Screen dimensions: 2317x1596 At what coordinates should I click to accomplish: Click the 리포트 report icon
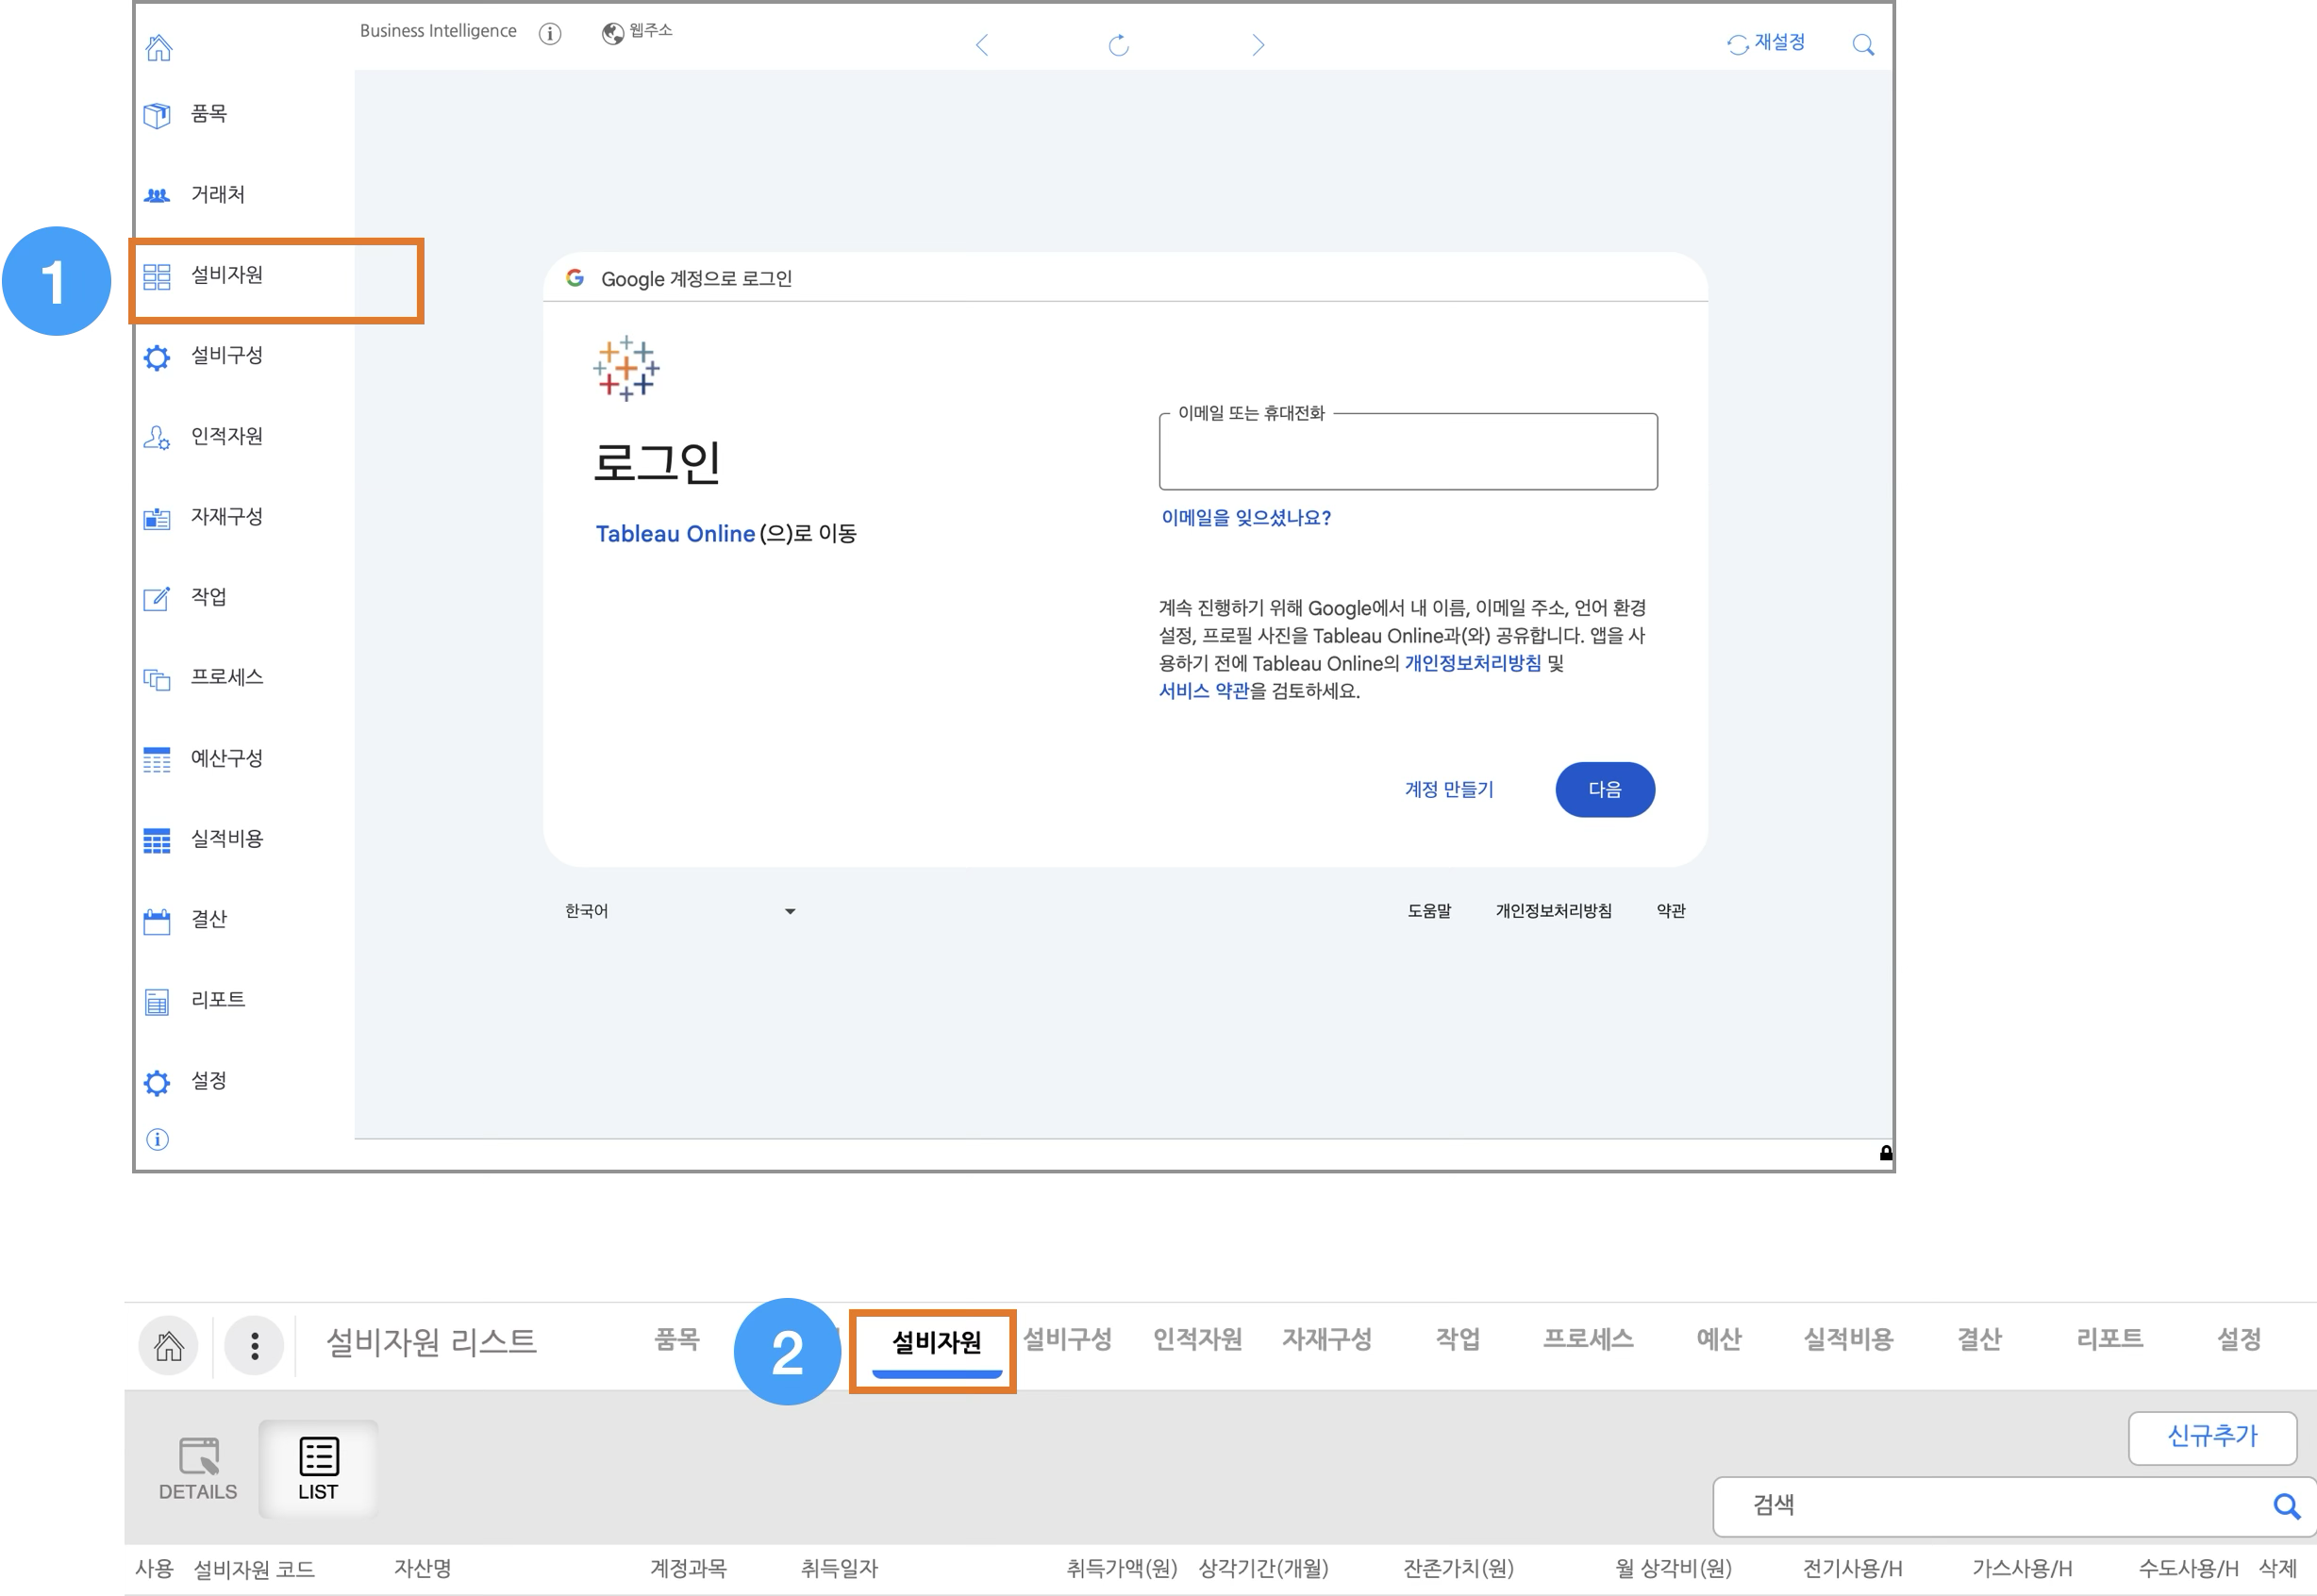(x=157, y=1001)
